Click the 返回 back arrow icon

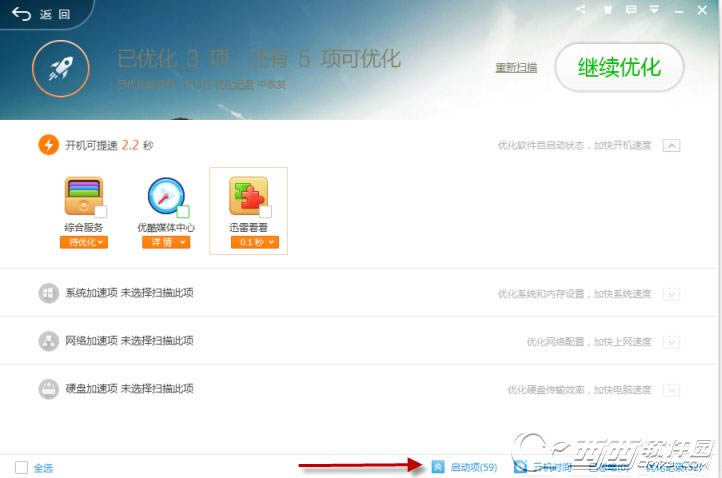click(21, 14)
